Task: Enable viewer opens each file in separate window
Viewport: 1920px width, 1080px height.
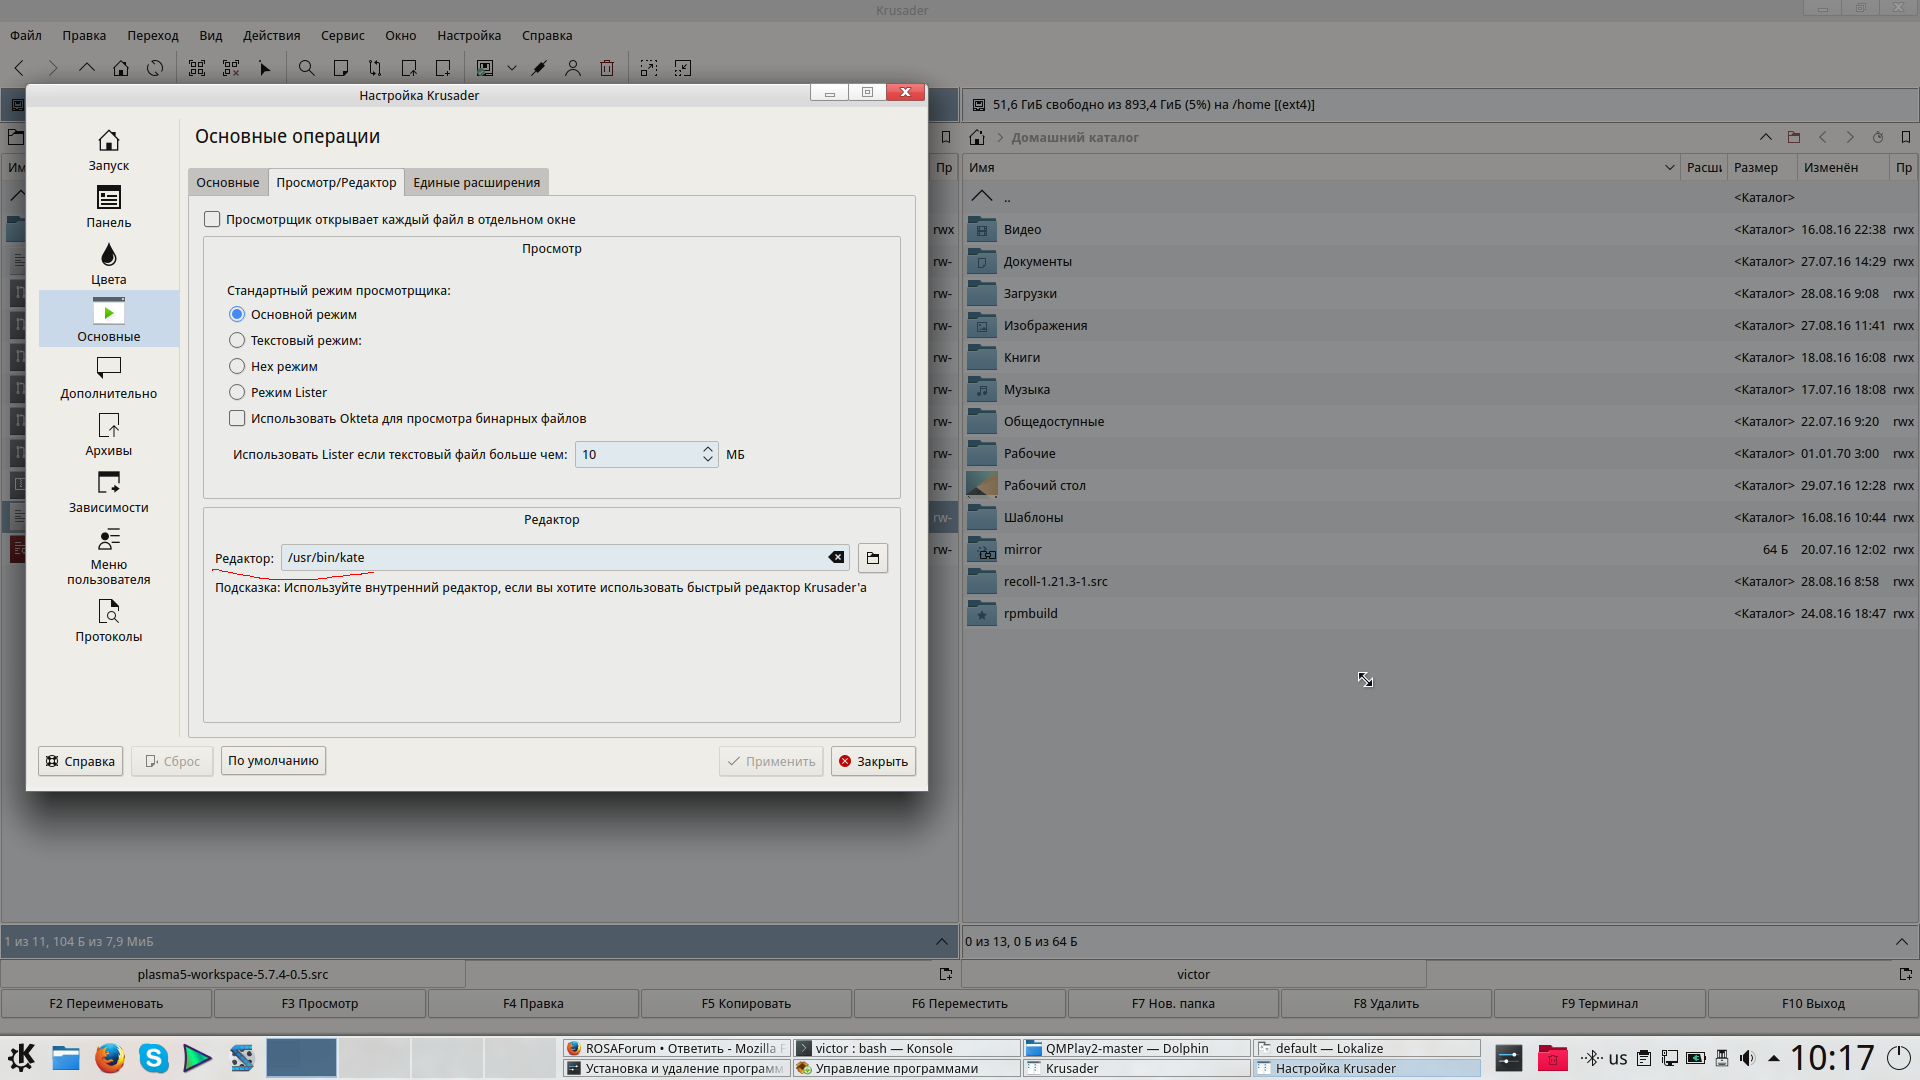Action: click(x=212, y=220)
